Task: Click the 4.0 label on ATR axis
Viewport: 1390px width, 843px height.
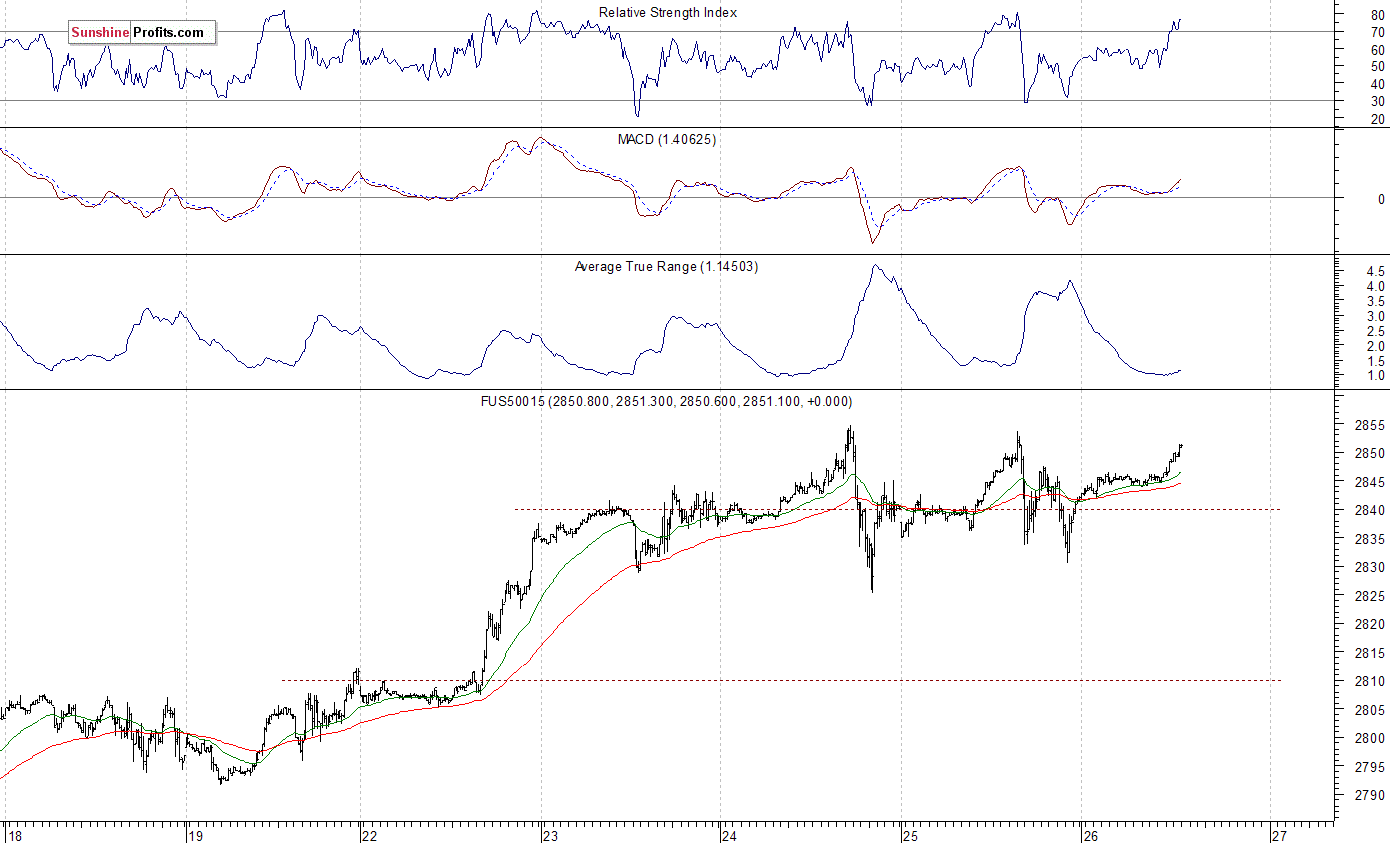Action: (1375, 287)
